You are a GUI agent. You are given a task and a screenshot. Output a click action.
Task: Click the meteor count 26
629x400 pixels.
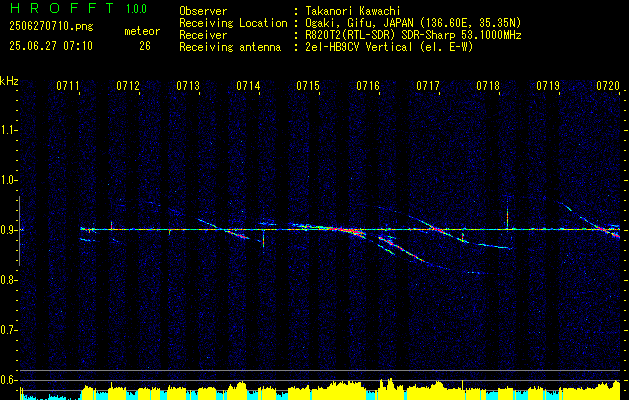click(145, 46)
